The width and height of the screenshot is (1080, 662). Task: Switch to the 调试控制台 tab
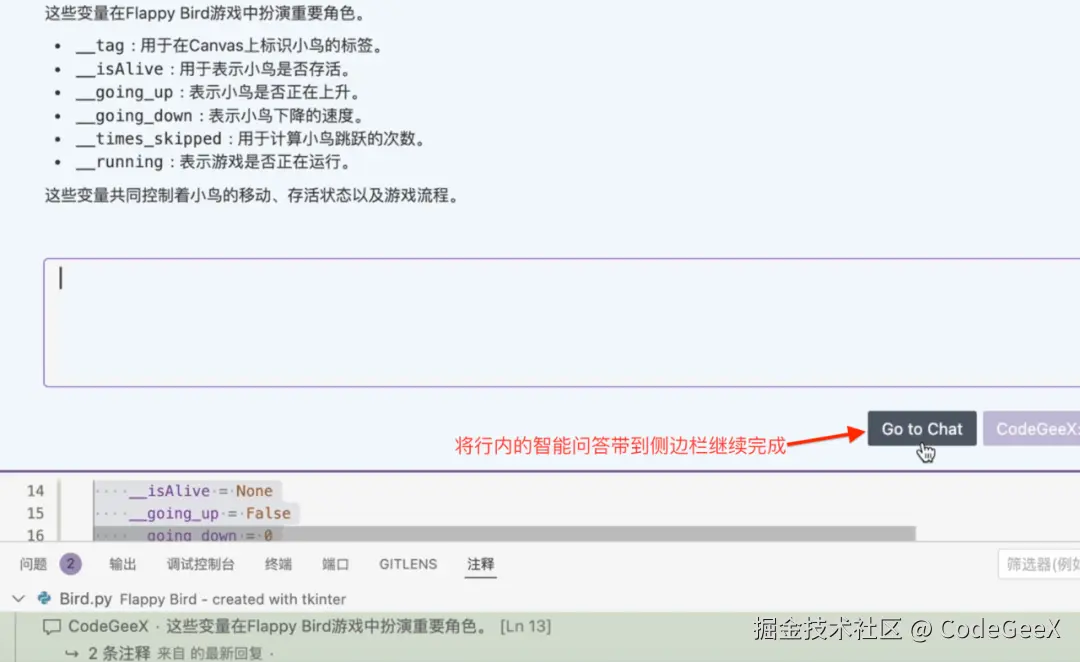199,563
